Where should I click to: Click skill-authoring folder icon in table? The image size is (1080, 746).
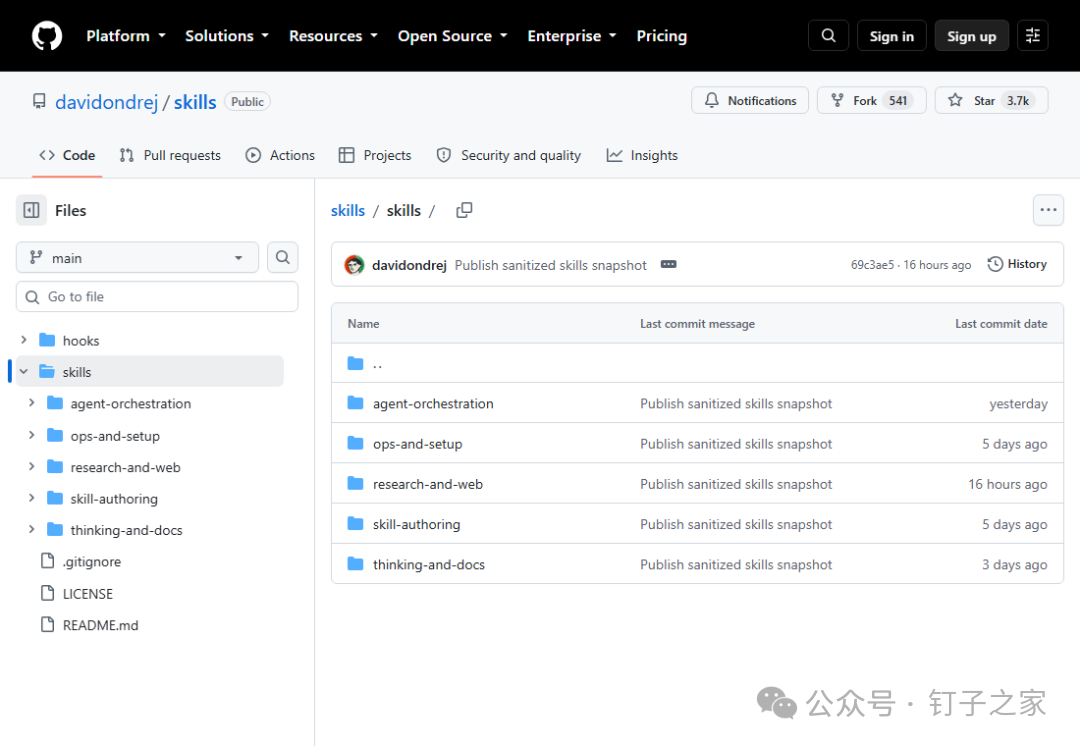[x=355, y=524]
